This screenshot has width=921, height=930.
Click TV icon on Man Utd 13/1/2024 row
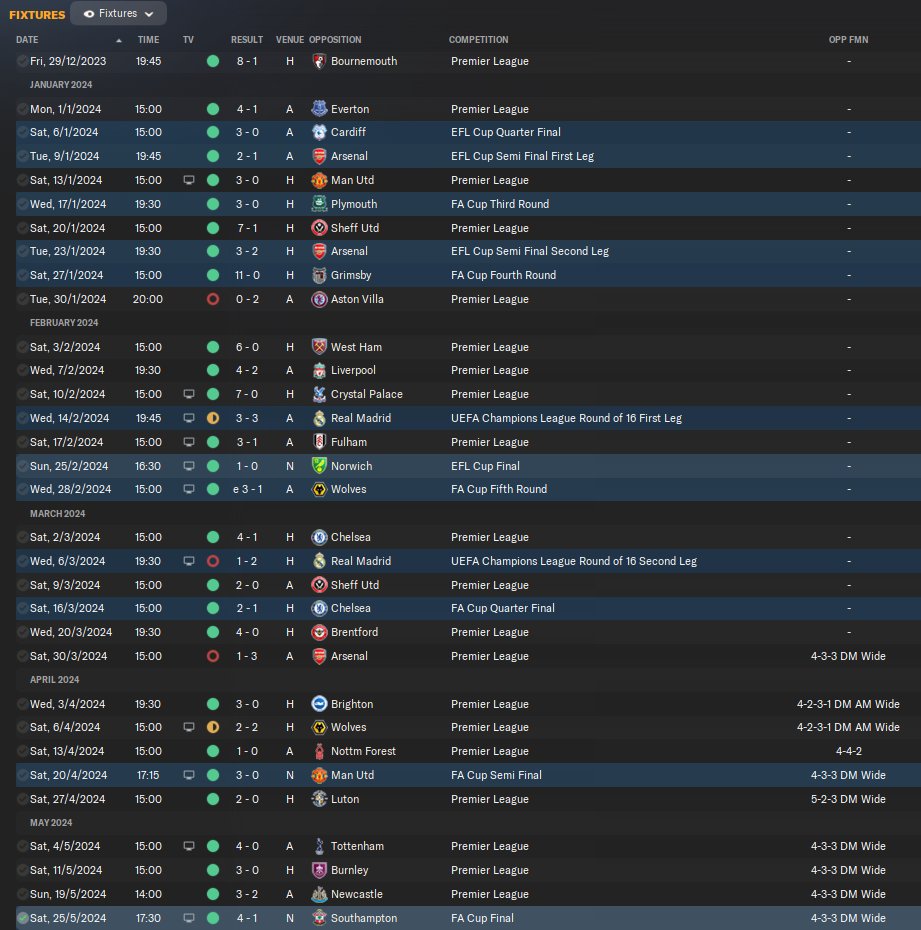click(189, 180)
